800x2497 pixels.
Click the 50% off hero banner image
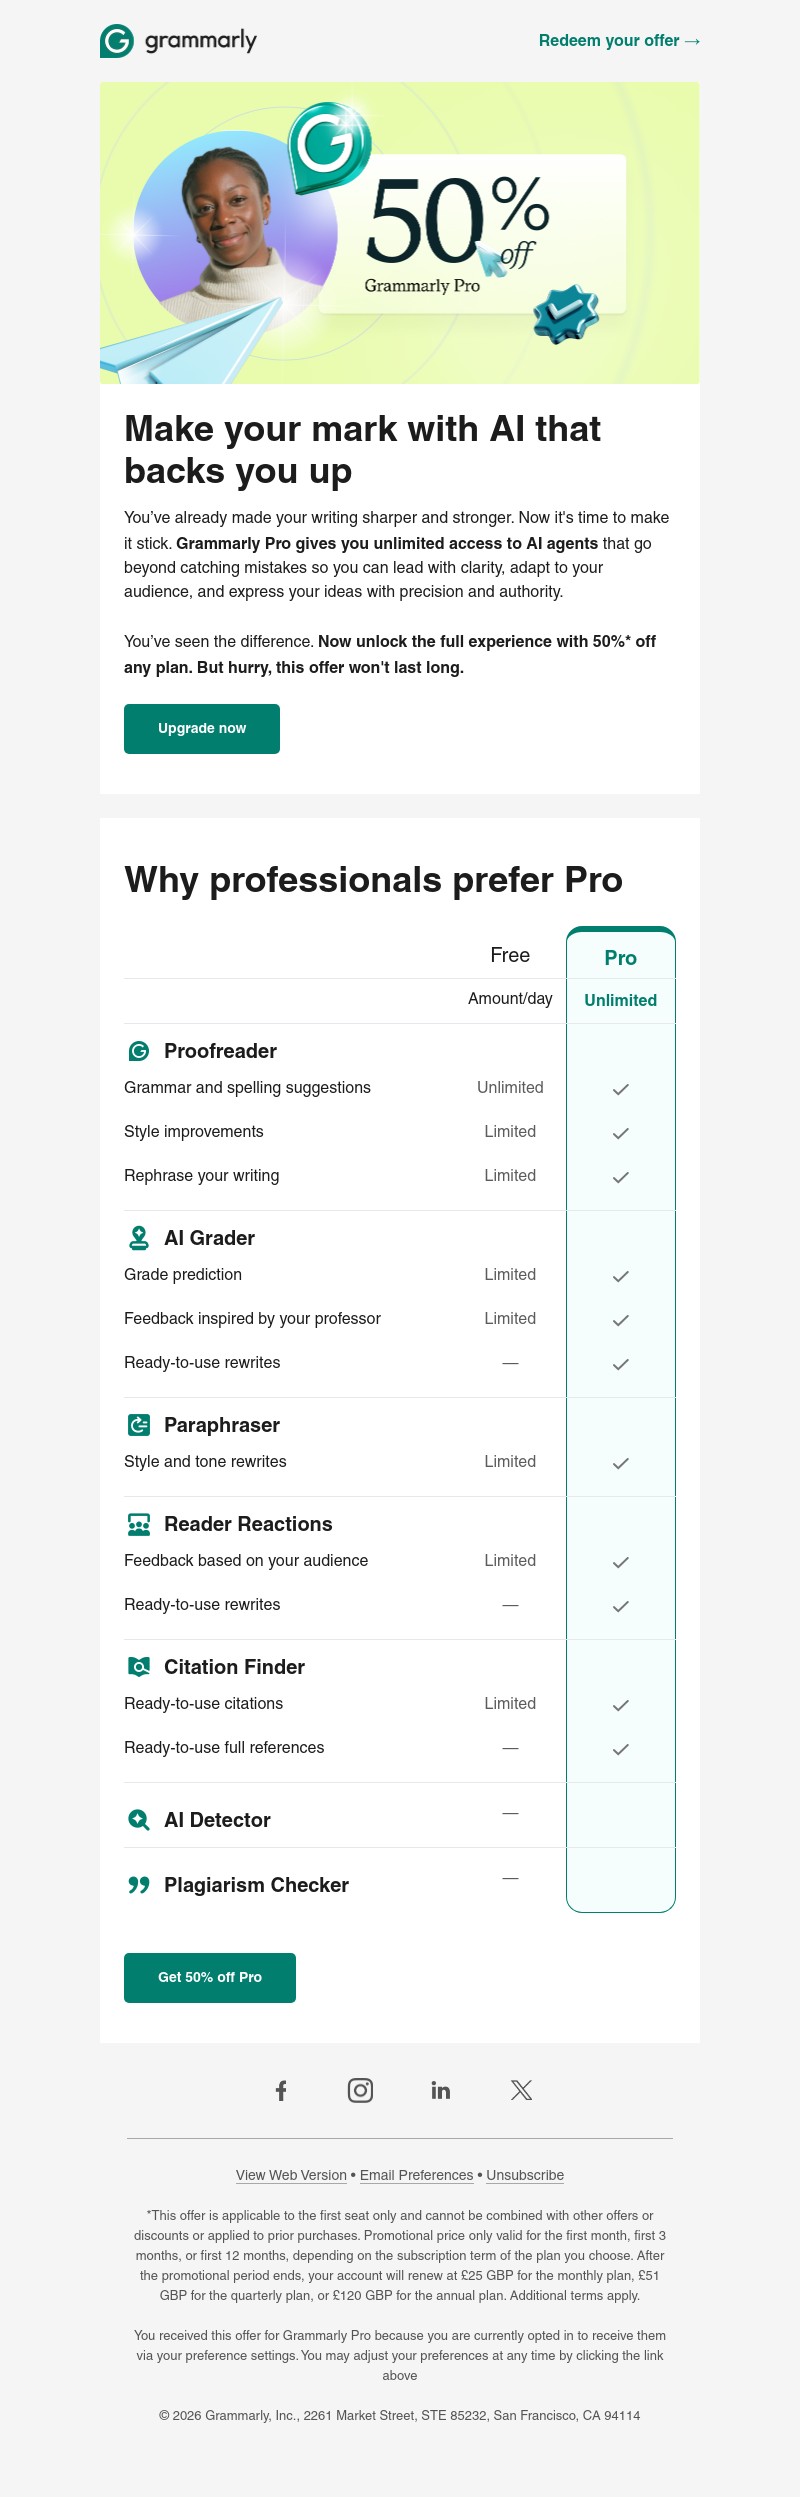(x=400, y=233)
